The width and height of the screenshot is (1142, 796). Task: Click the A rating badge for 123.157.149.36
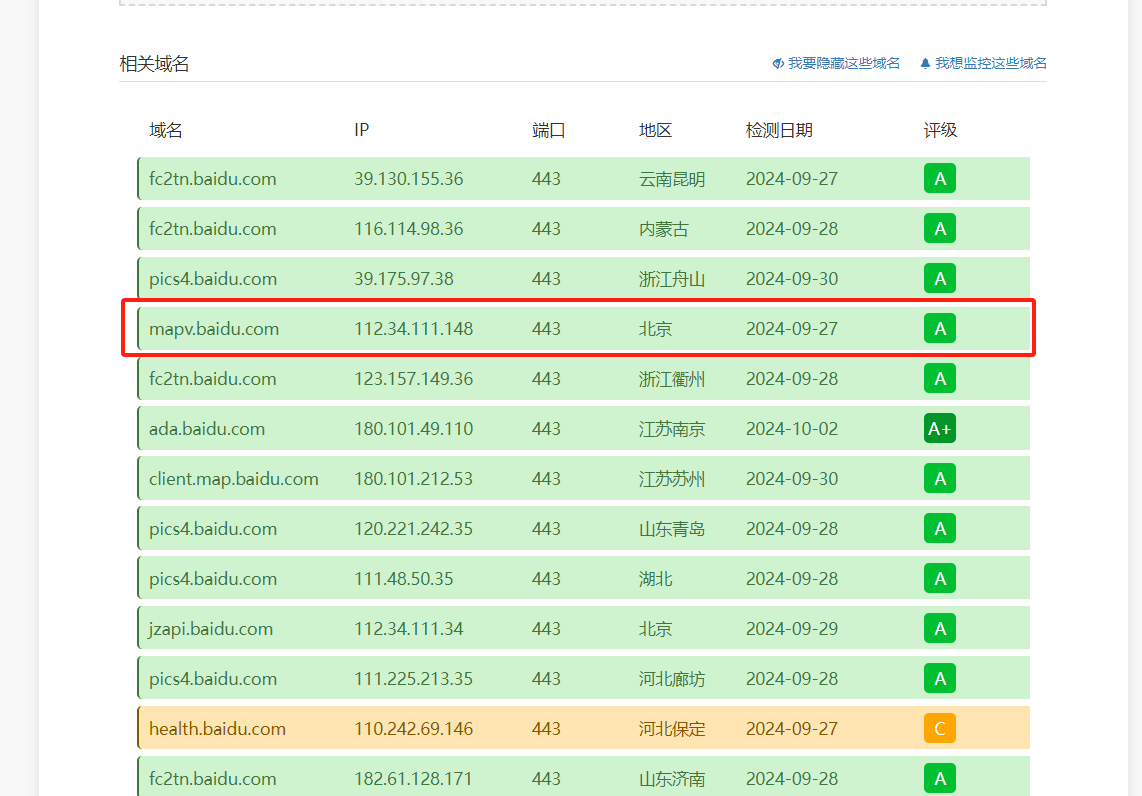click(x=940, y=379)
